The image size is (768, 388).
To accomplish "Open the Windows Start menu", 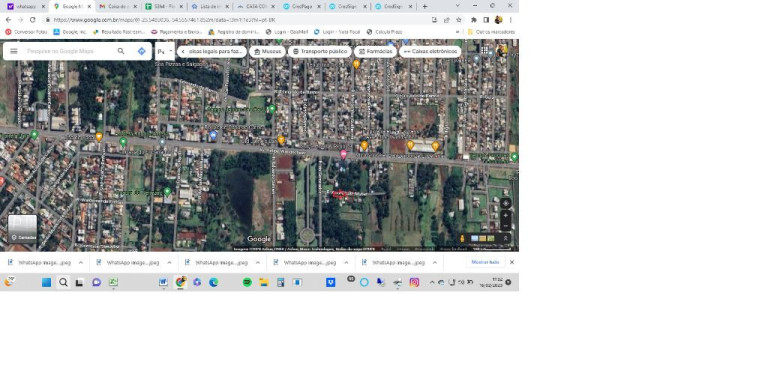I will click(x=47, y=282).
